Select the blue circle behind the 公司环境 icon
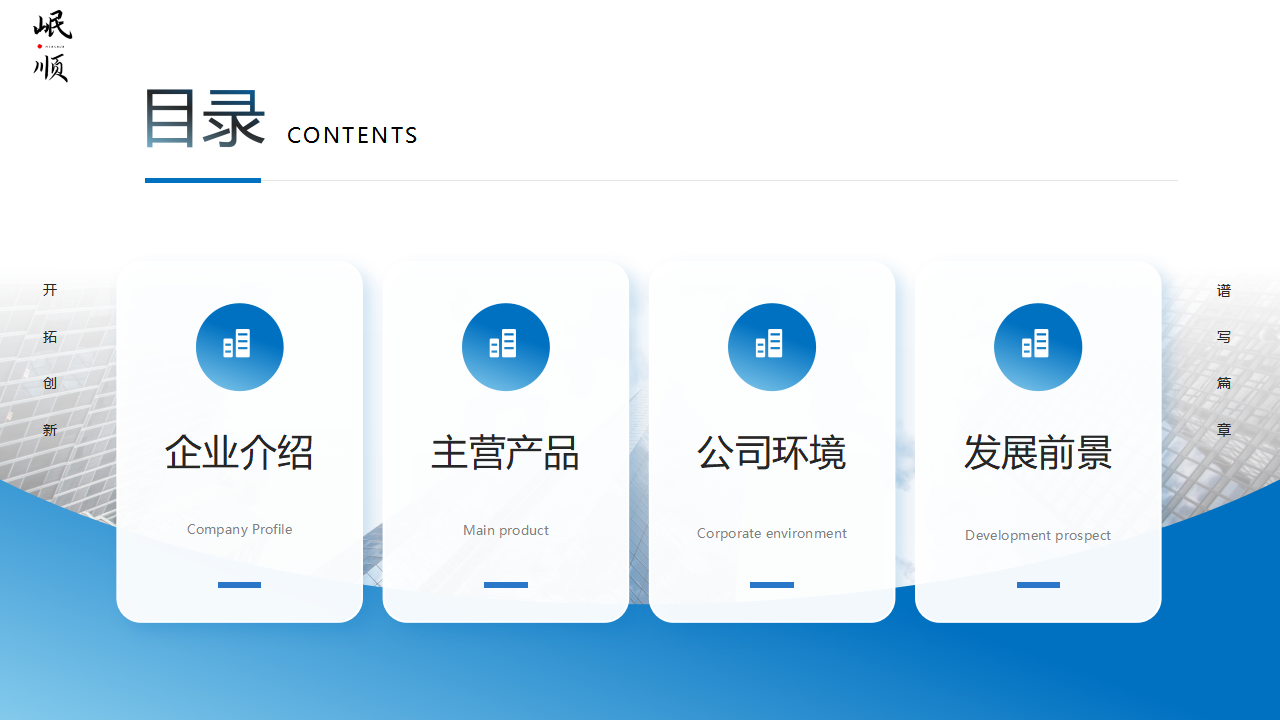This screenshot has width=1280, height=720. [x=771, y=347]
